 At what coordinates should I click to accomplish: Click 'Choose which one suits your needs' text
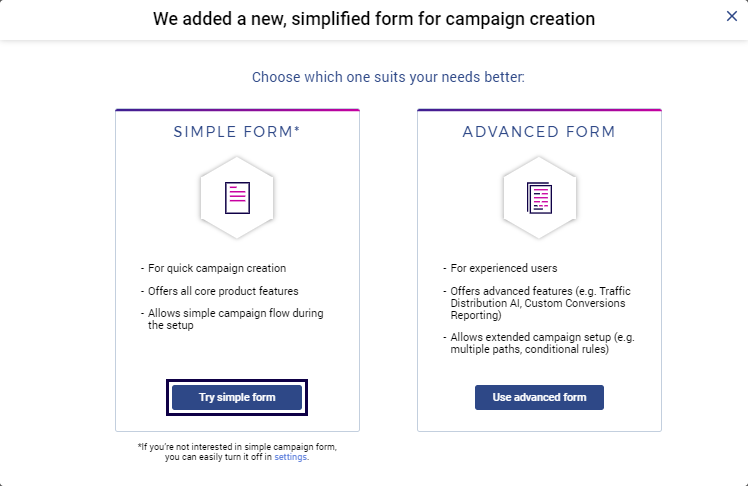pos(388,77)
